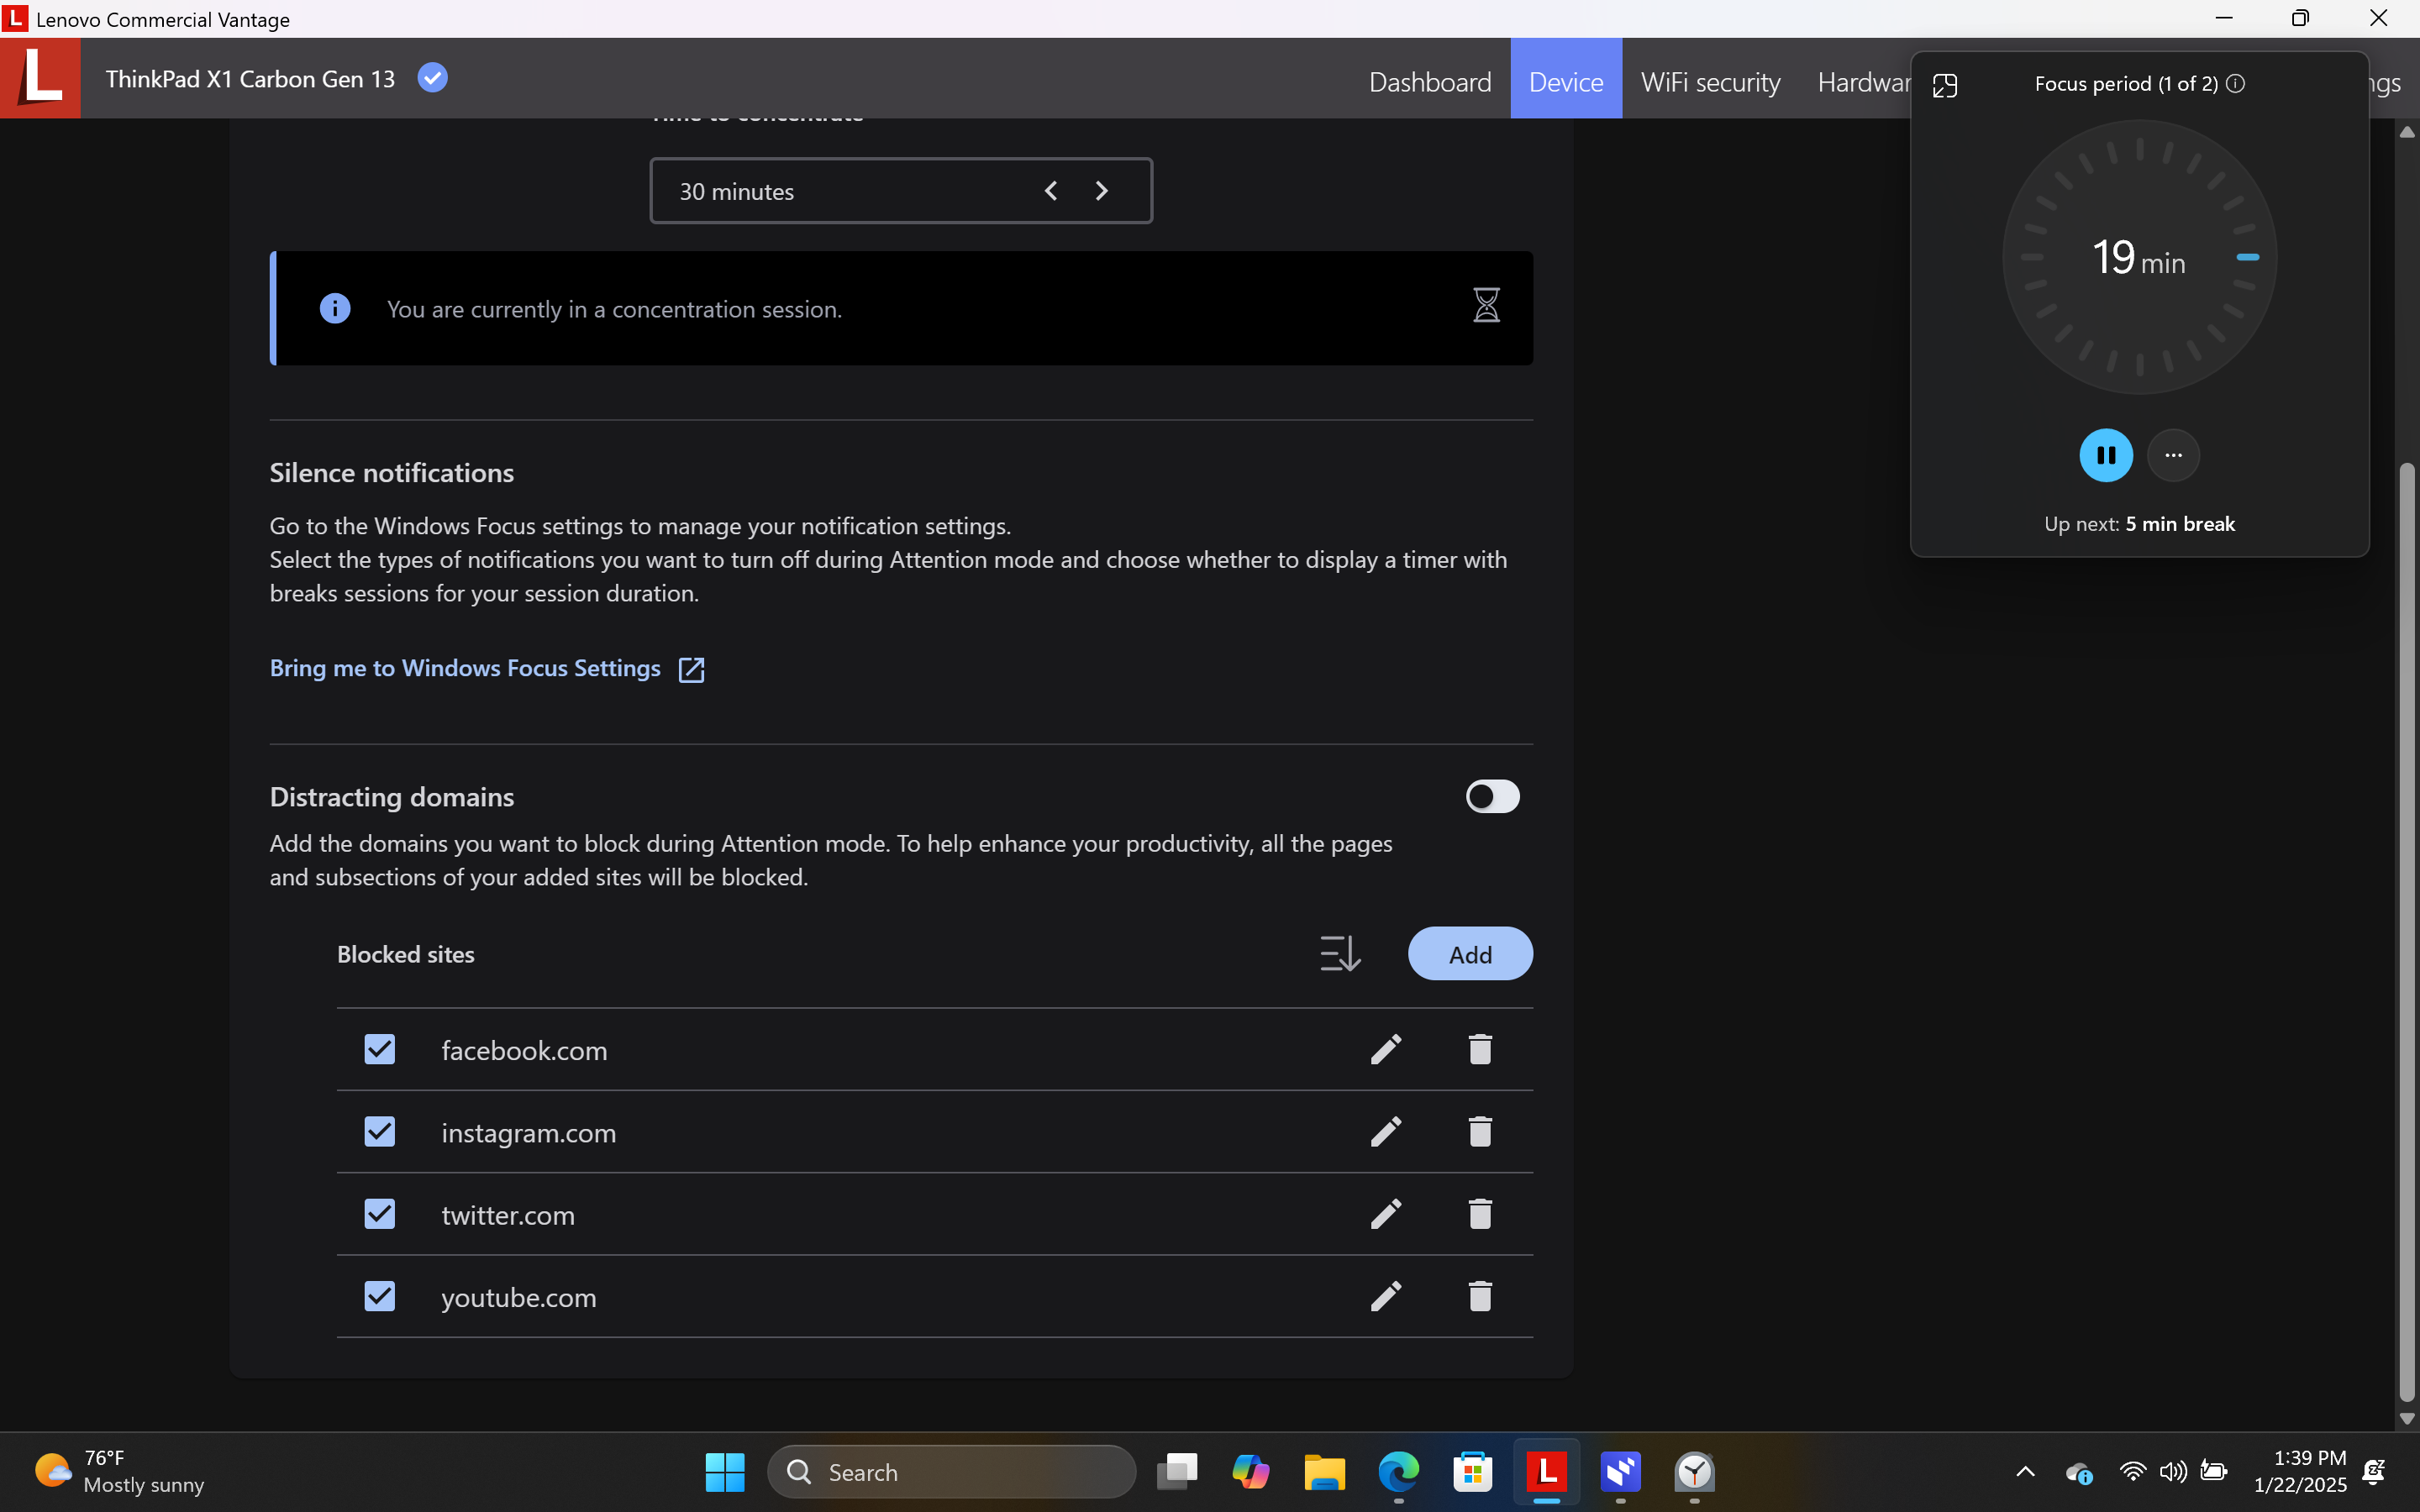The height and width of the screenshot is (1512, 2420).
Task: Click the Lenovo logo in the header
Action: click(x=40, y=78)
